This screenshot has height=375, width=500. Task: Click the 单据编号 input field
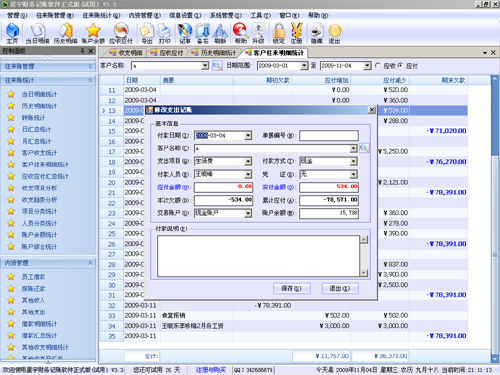329,135
